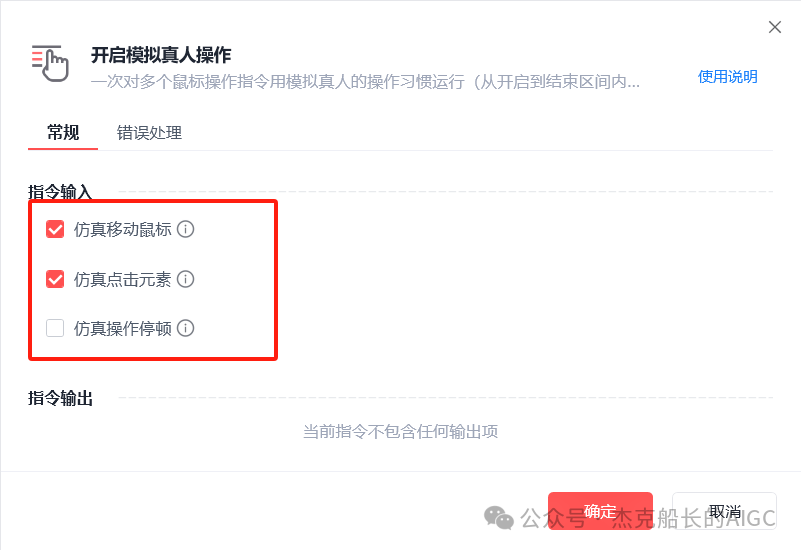Click the 仿真操作停顿 label text
The image size is (801, 550).
coord(123,328)
